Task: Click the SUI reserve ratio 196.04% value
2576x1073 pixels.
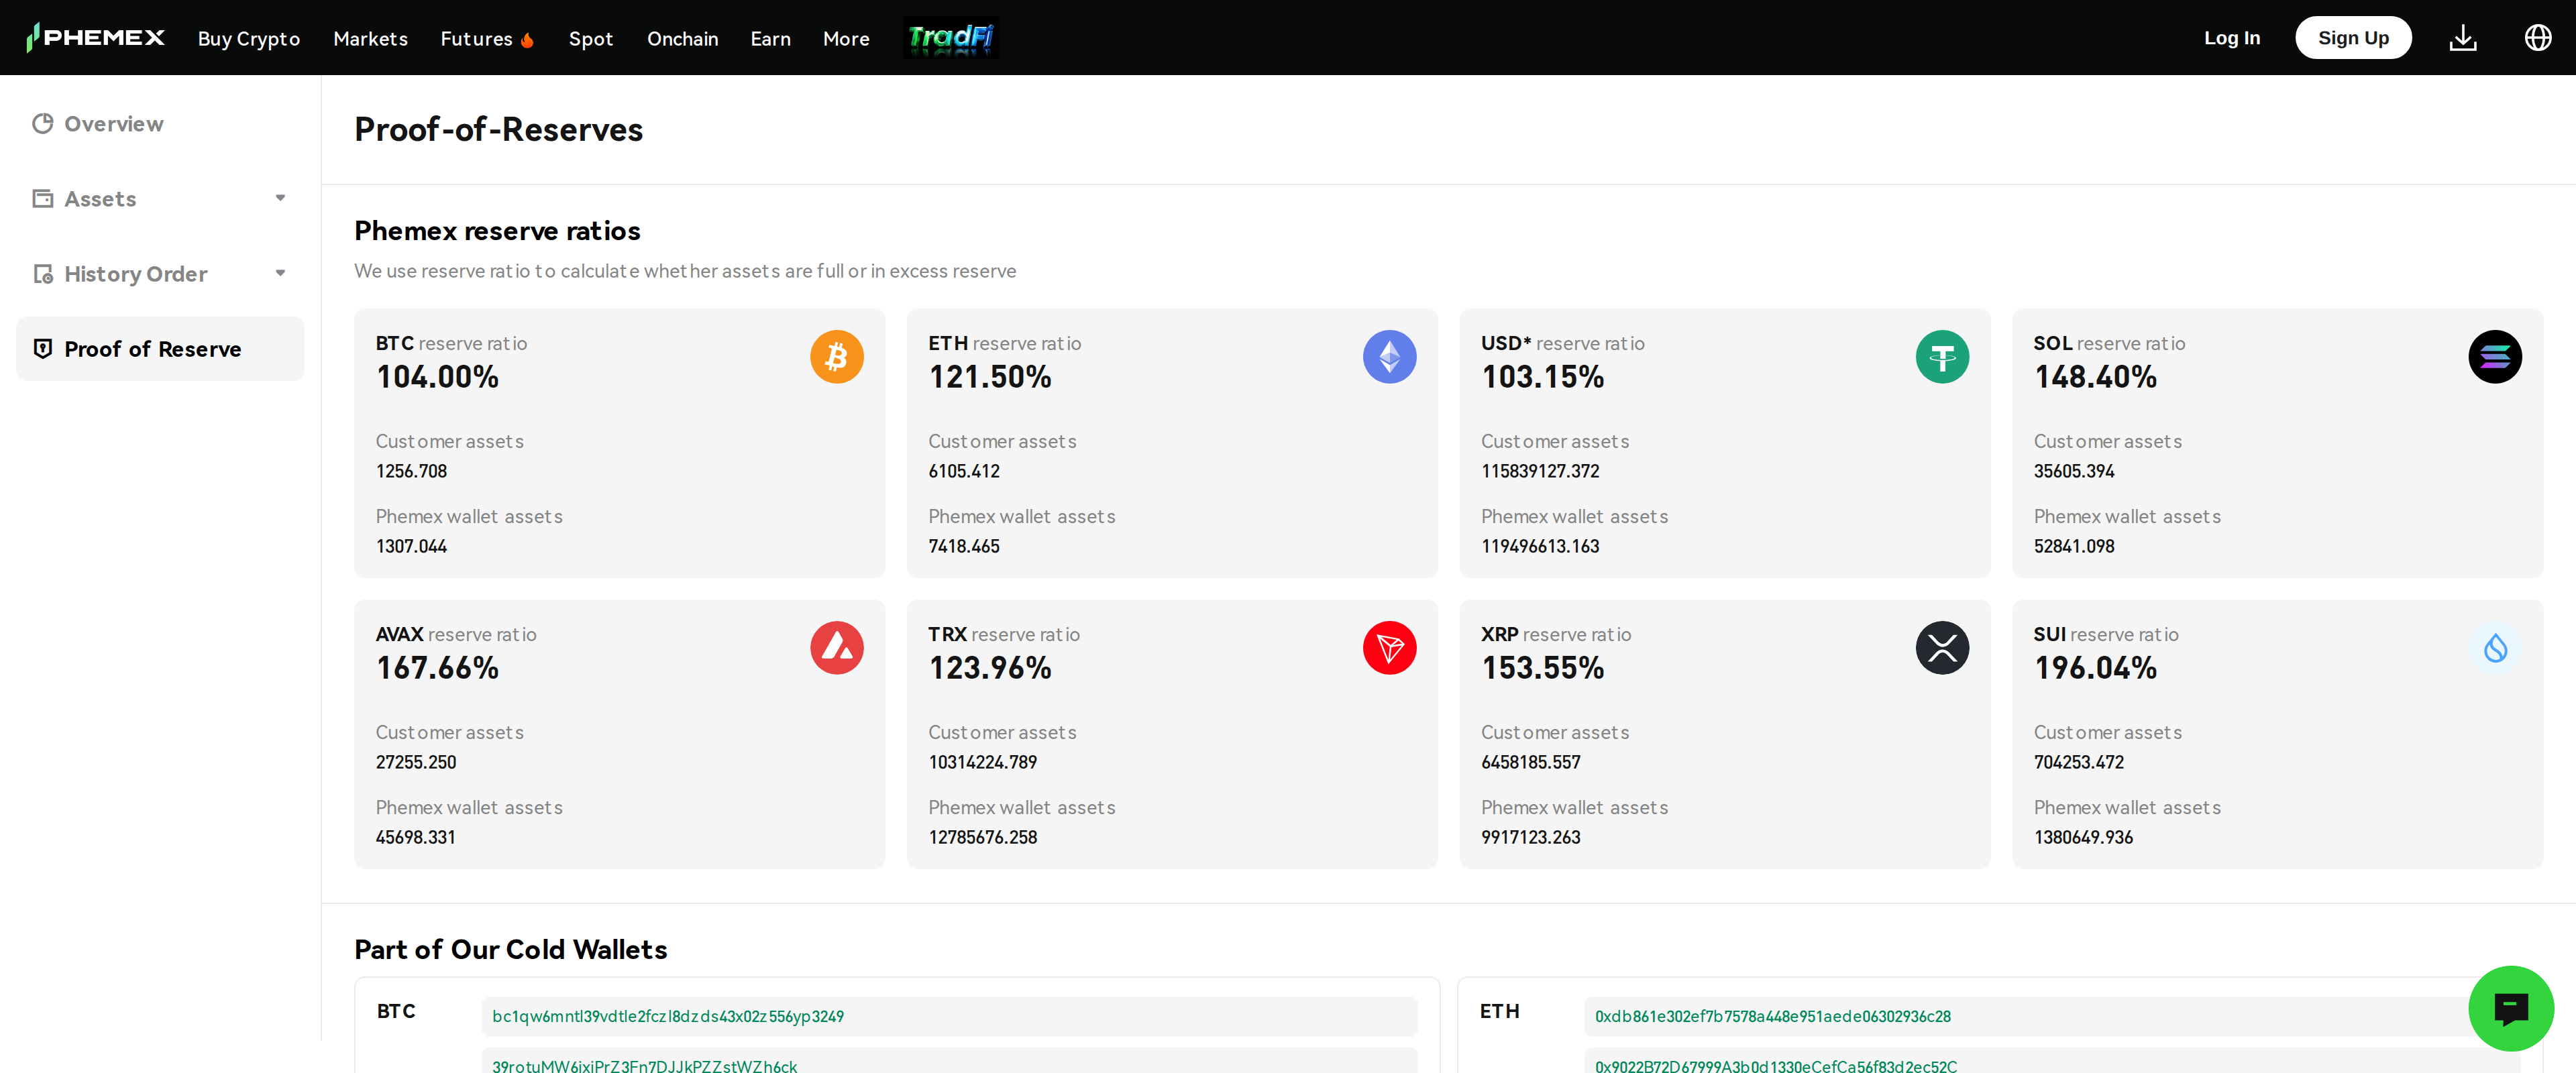Action: 2096,668
